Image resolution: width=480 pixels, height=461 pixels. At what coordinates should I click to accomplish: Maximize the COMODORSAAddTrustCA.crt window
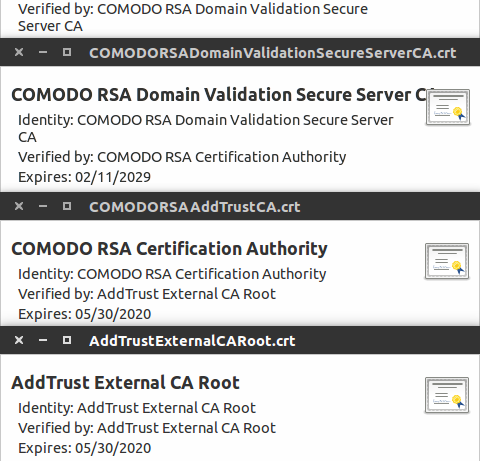point(67,206)
